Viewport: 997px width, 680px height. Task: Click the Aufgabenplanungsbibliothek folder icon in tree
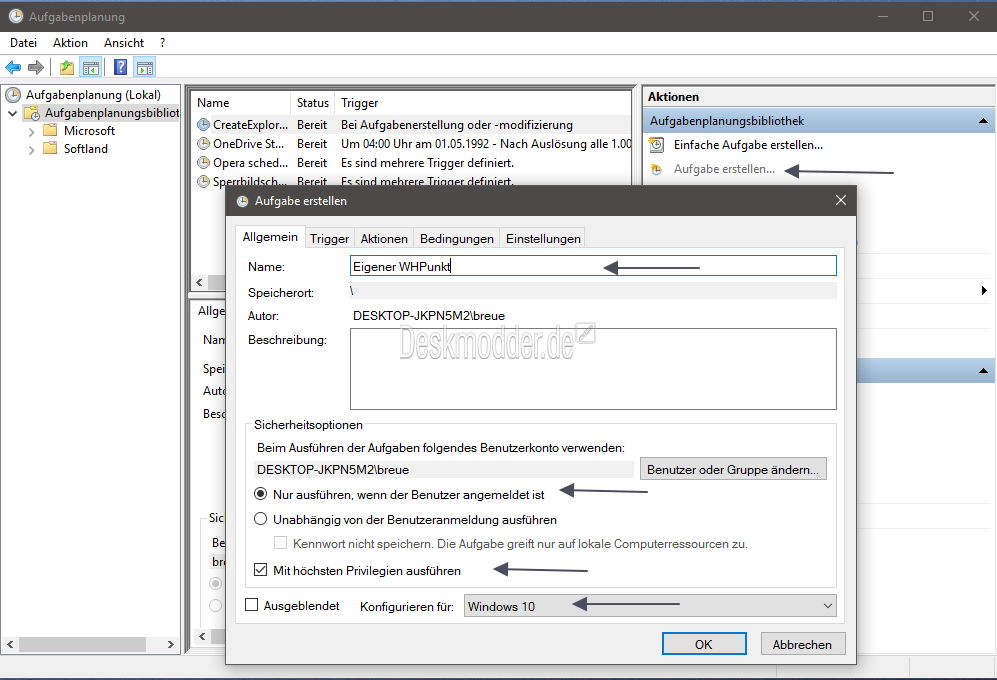(x=32, y=113)
